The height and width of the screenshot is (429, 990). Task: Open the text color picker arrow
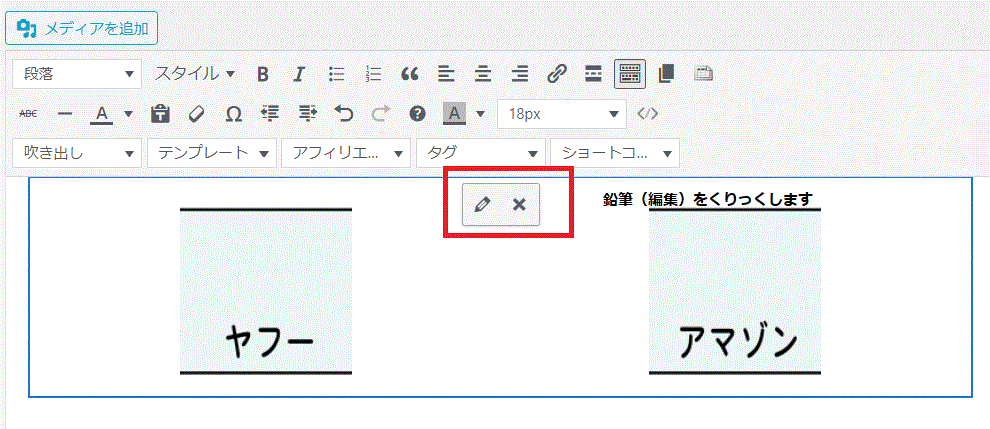pyautogui.click(x=128, y=114)
